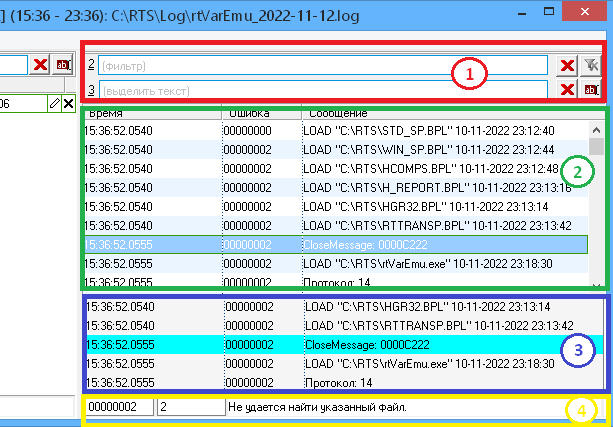The height and width of the screenshot is (427, 613).
Task: Select the row loading WIN_SP.BPL
Action: pos(336,150)
